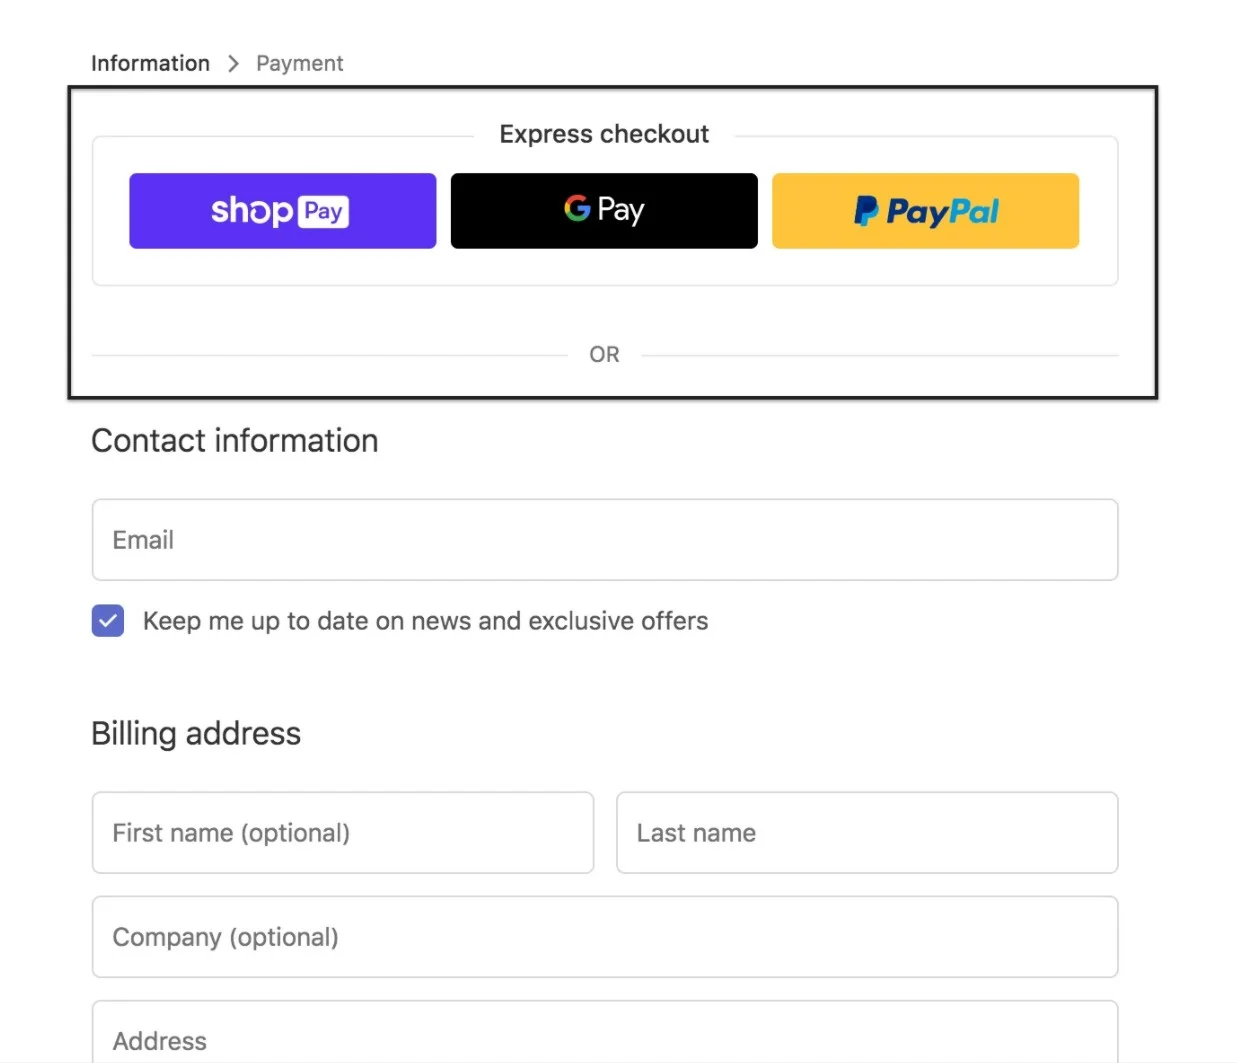Click the blue PayPal P logo
Screen dimensions: 1237x1063
point(866,211)
